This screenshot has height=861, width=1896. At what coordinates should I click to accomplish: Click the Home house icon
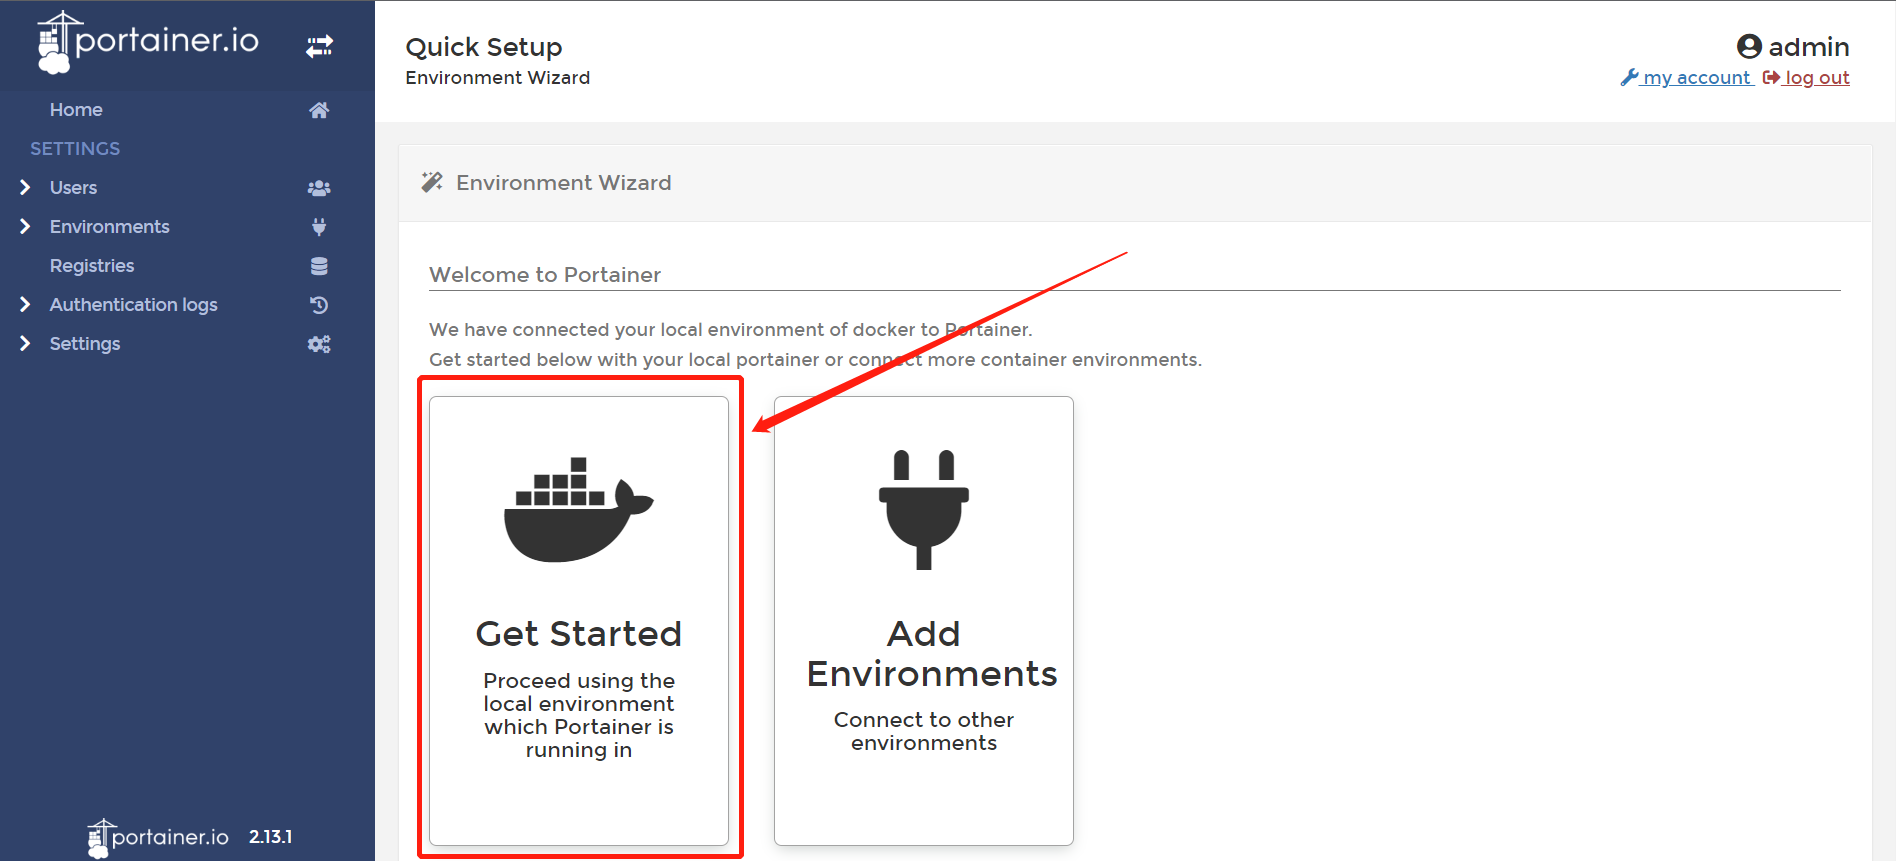pos(319,110)
